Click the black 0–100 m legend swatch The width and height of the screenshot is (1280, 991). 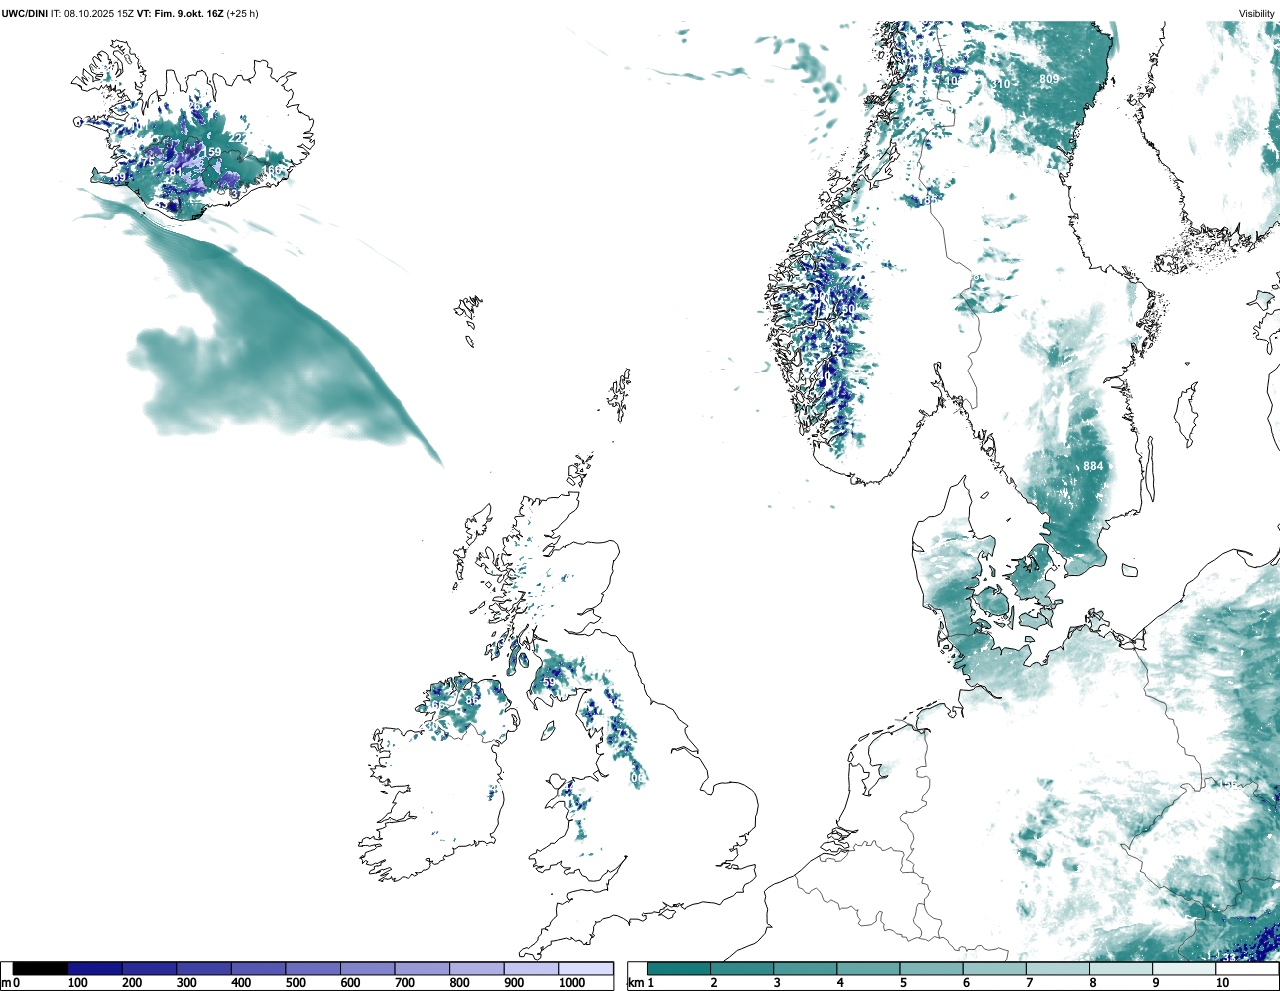coord(40,968)
